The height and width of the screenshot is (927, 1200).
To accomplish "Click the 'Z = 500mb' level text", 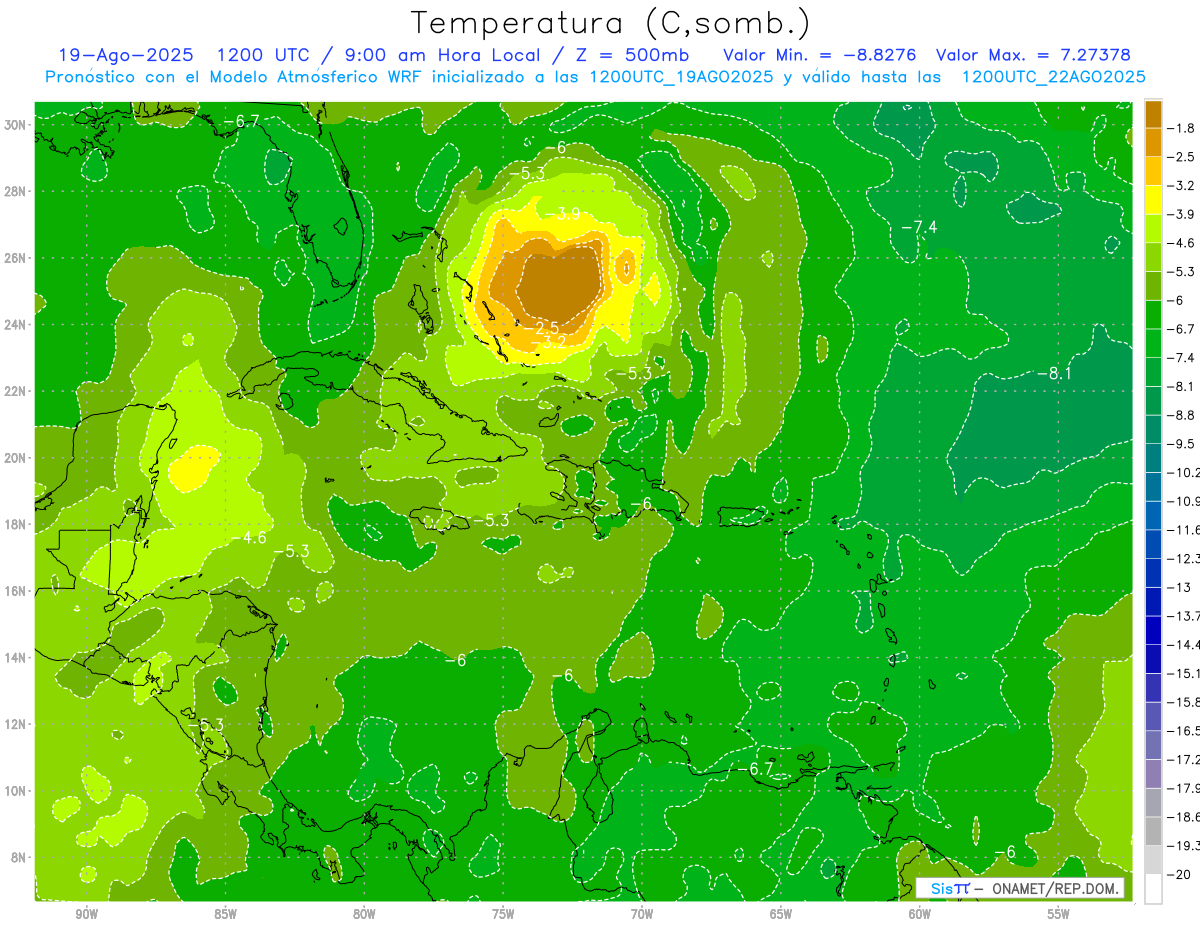I will click(632, 55).
